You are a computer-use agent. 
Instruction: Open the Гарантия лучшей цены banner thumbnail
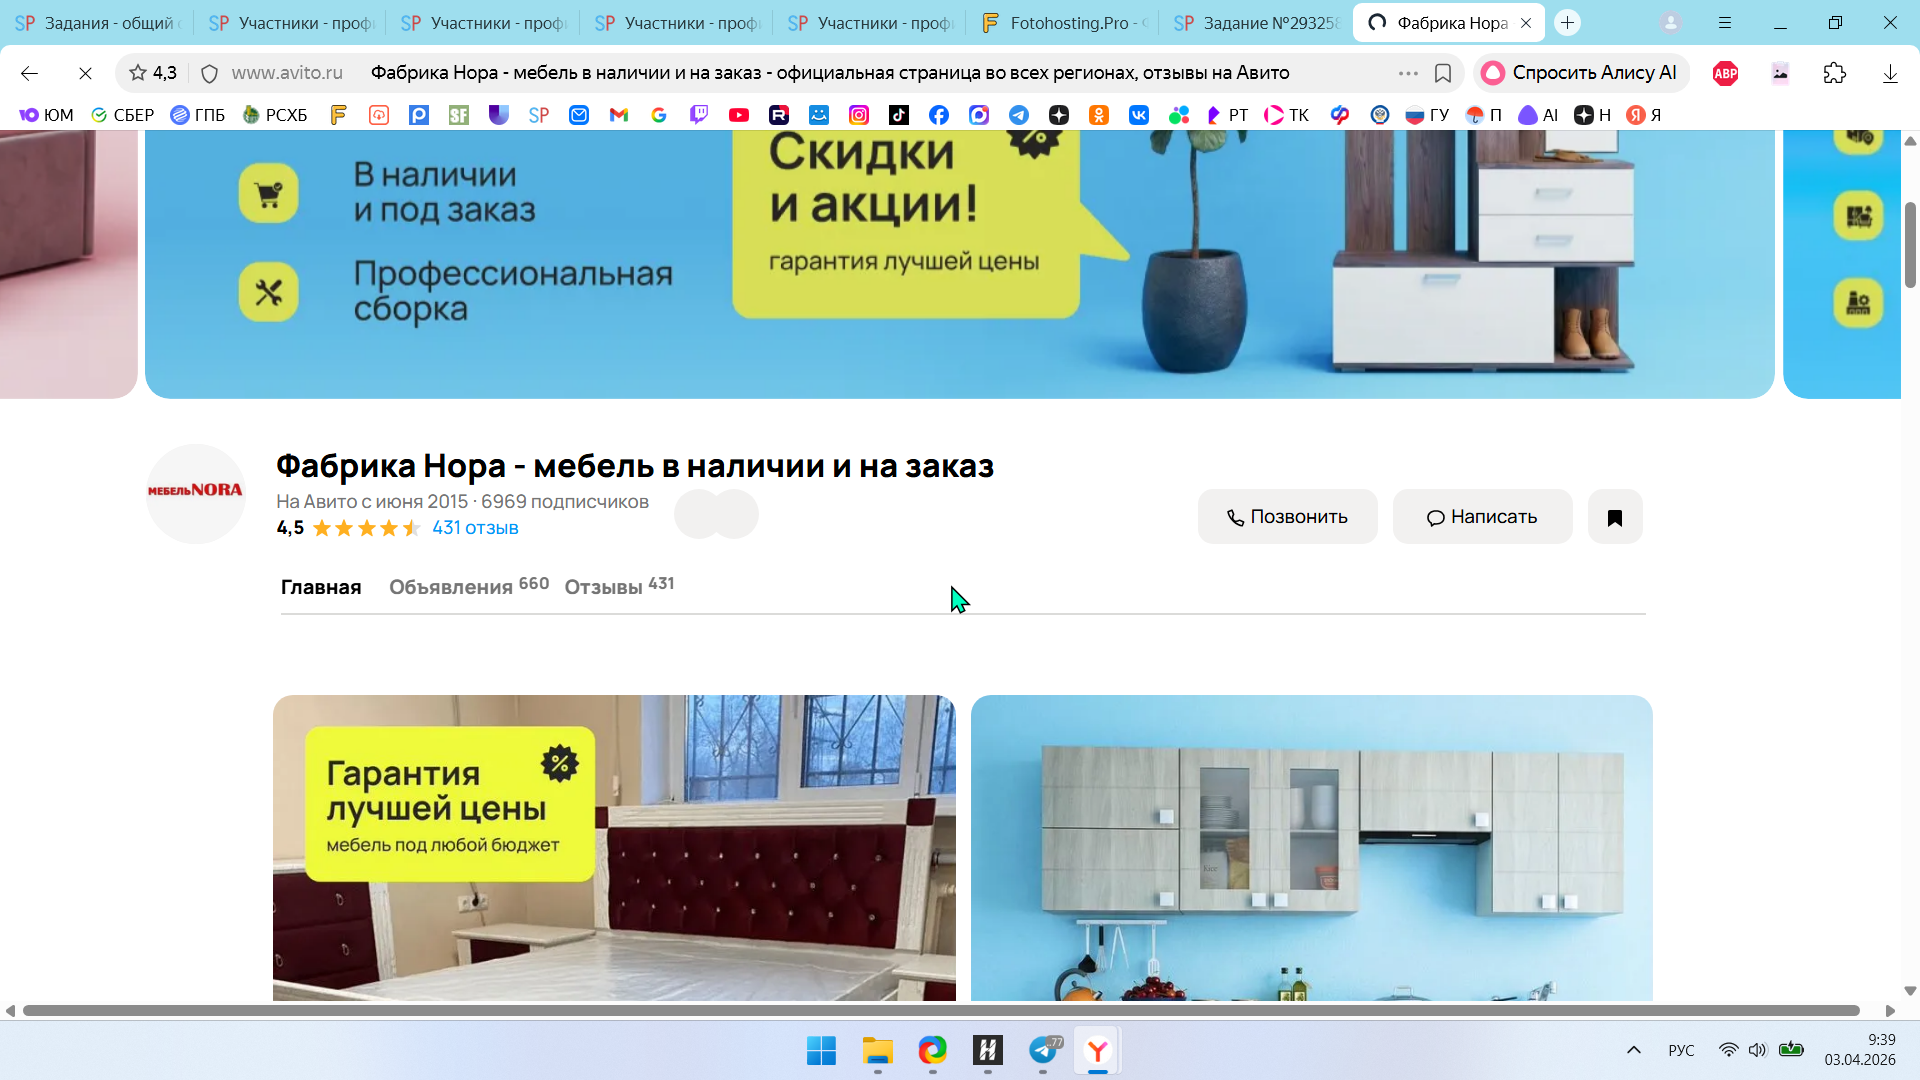(613, 847)
